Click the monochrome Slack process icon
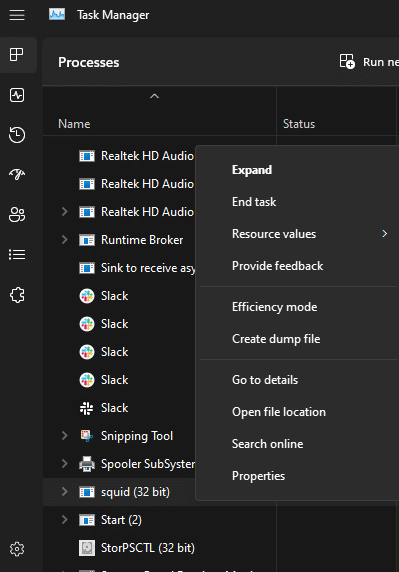 click(x=87, y=408)
